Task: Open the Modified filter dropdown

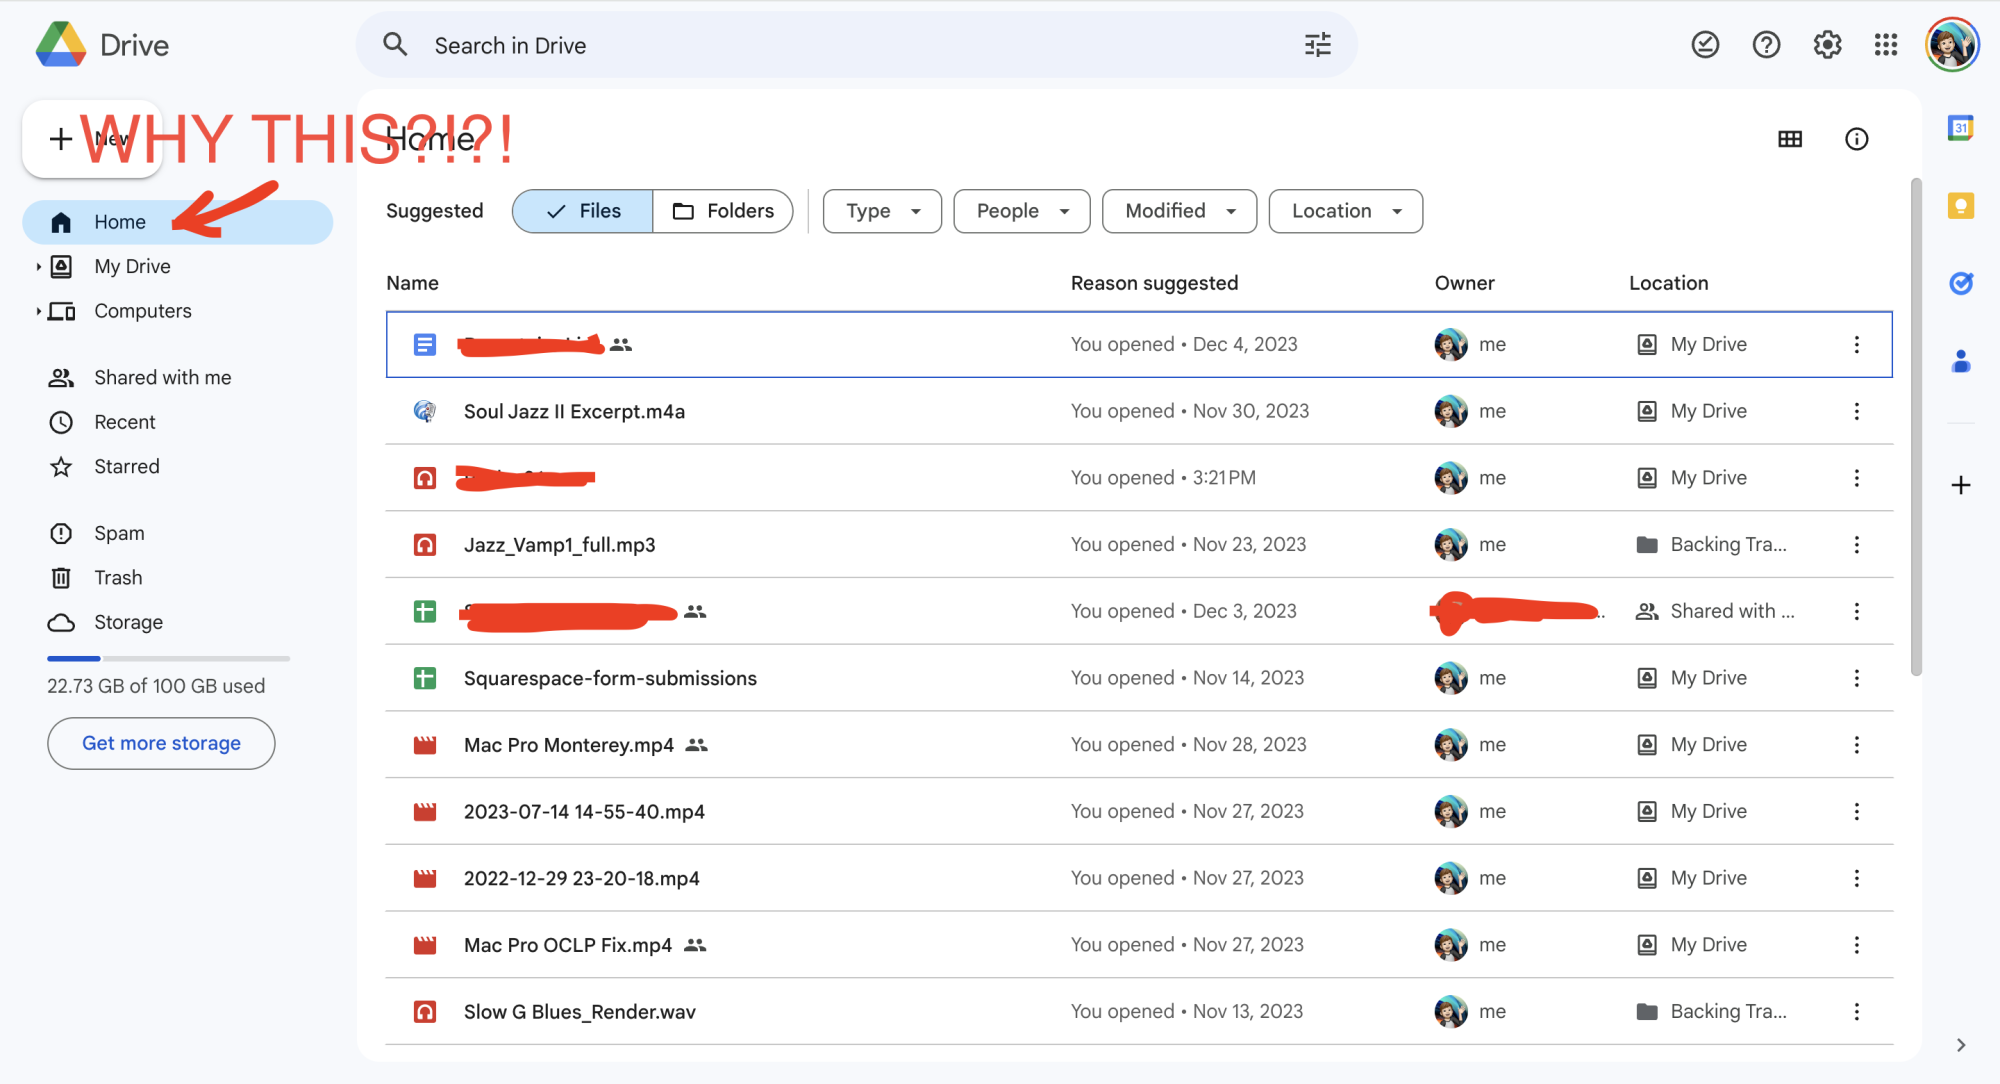Action: [x=1179, y=211]
